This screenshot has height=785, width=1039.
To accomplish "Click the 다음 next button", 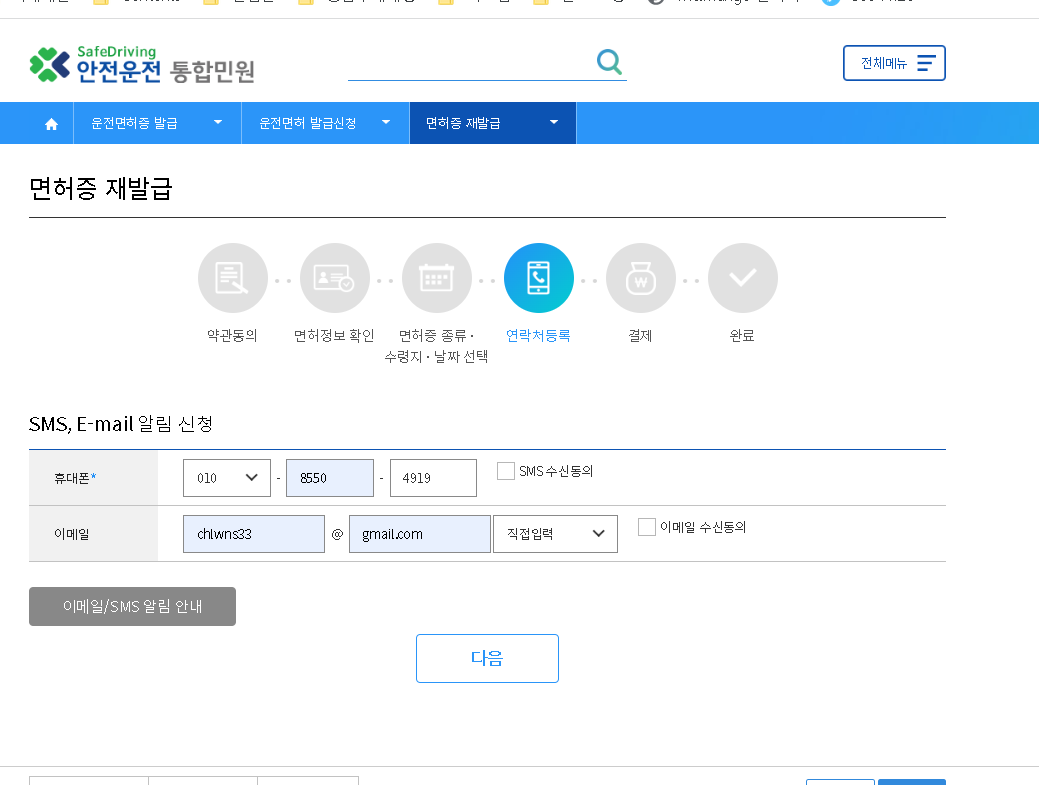I will pos(487,658).
